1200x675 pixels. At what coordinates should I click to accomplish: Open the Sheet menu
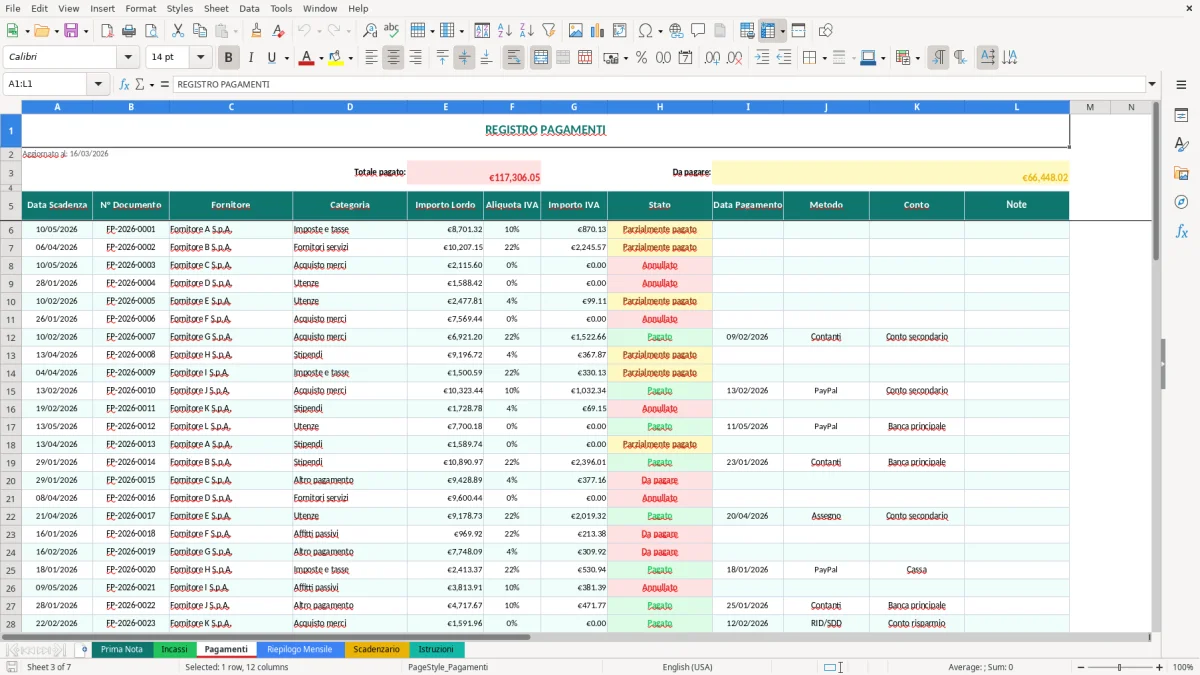click(x=216, y=8)
